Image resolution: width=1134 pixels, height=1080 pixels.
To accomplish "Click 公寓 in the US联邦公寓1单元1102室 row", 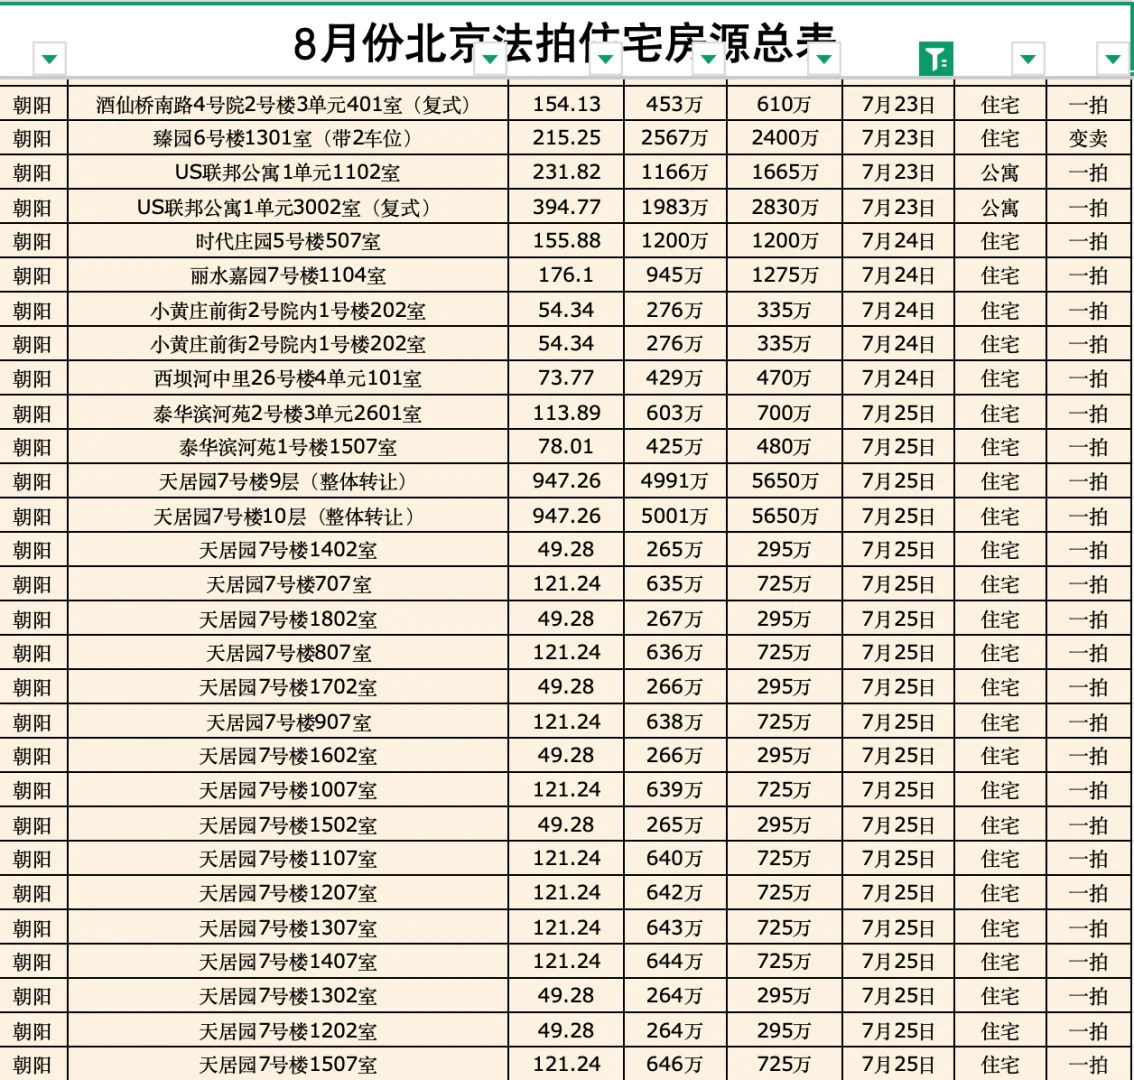I will point(999,172).
